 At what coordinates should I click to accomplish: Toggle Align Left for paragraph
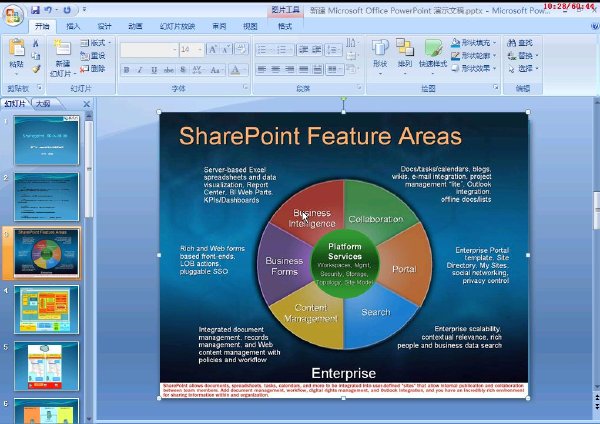tap(262, 69)
